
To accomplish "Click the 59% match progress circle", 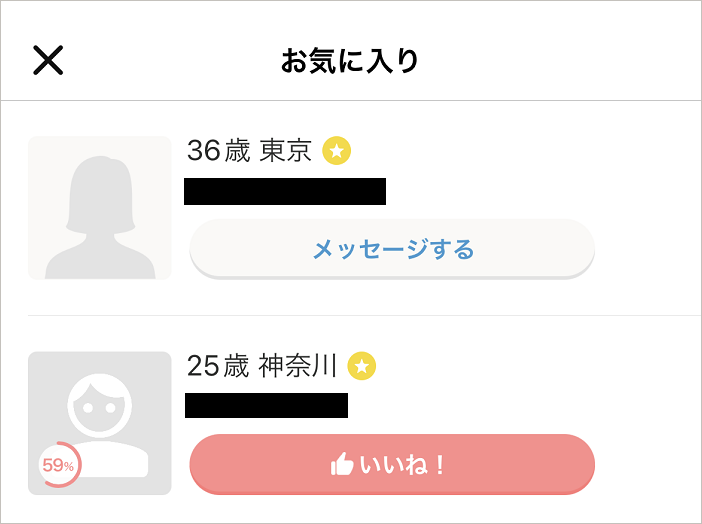I will [x=59, y=465].
